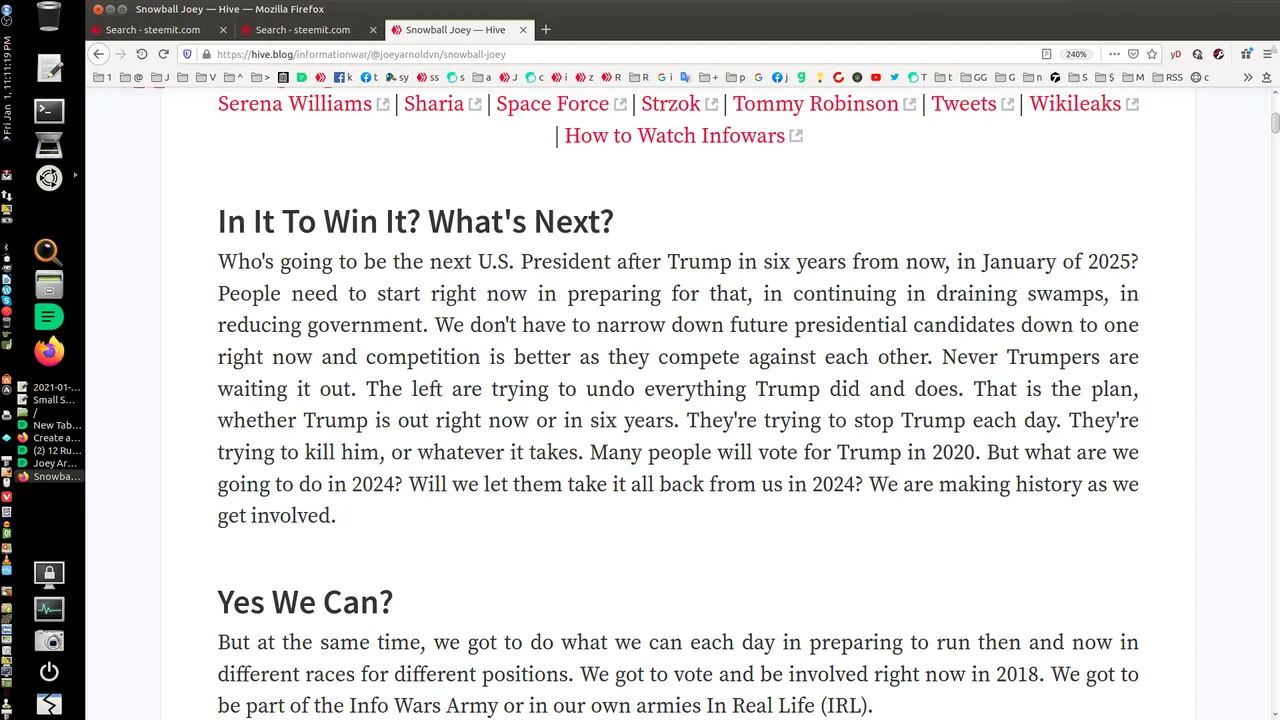Switch to the 'Small S...' window in the window list
1280x720 pixels.
[50, 400]
